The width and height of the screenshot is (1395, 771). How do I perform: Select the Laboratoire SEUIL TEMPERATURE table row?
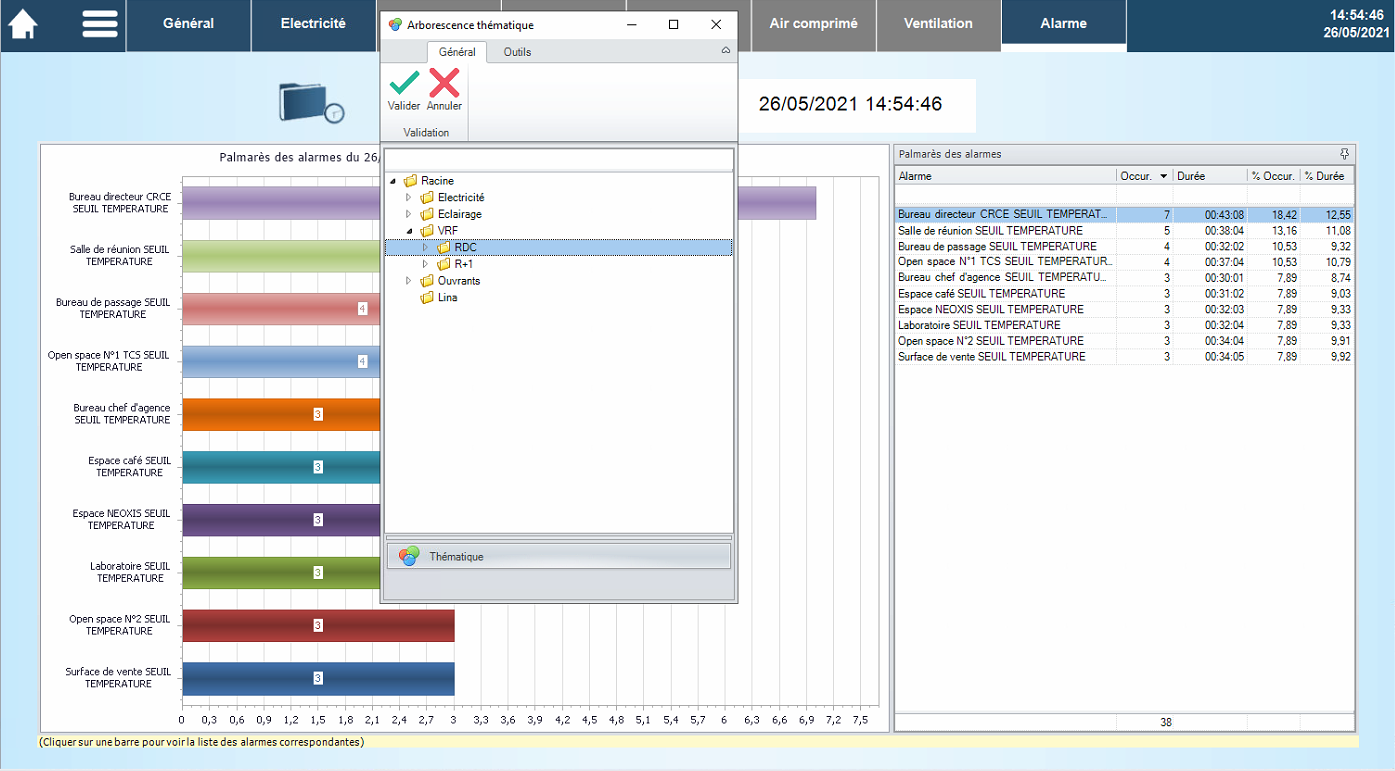[1124, 325]
